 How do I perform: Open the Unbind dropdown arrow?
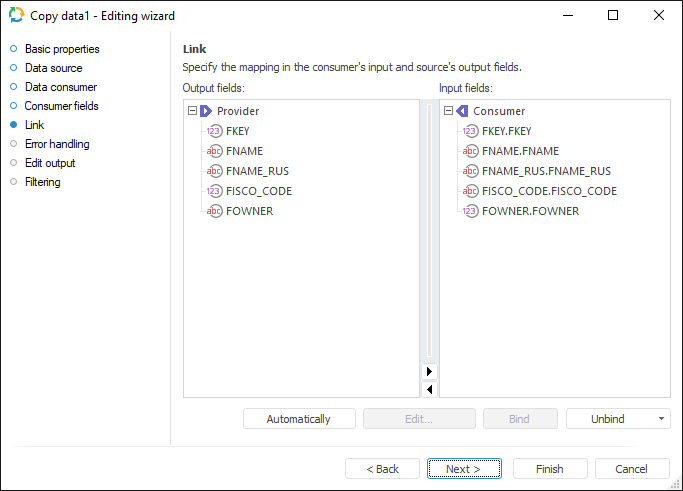[x=660, y=419]
